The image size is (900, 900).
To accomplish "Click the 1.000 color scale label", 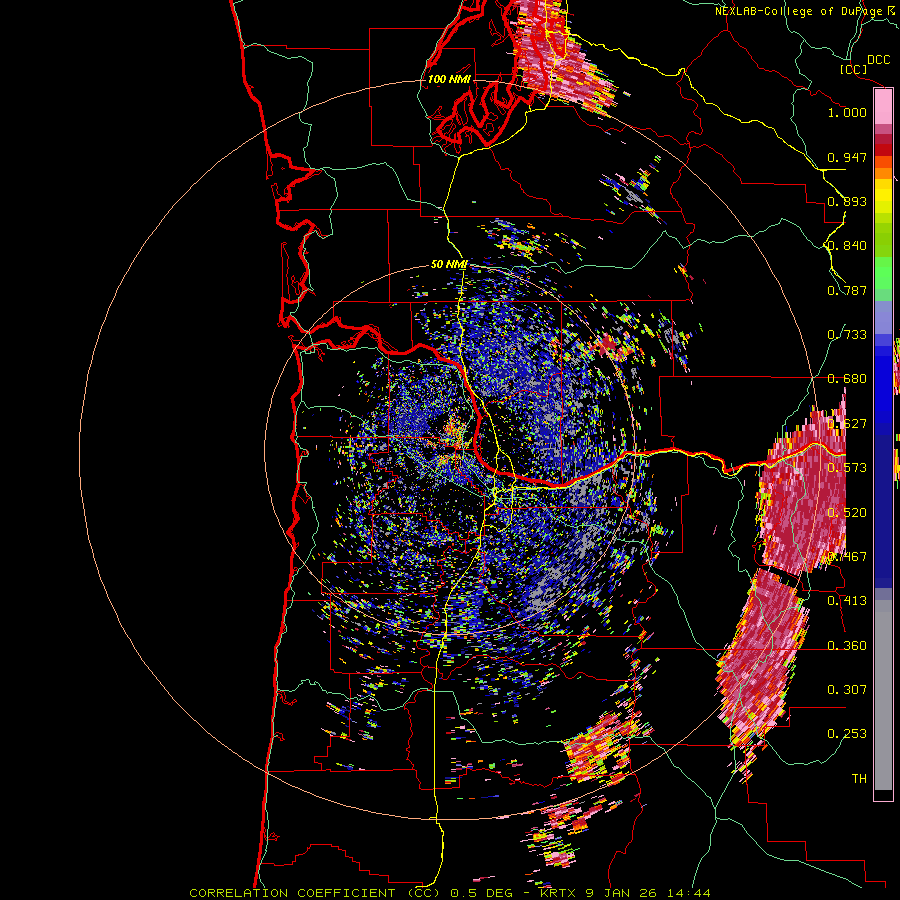I will pos(847,112).
